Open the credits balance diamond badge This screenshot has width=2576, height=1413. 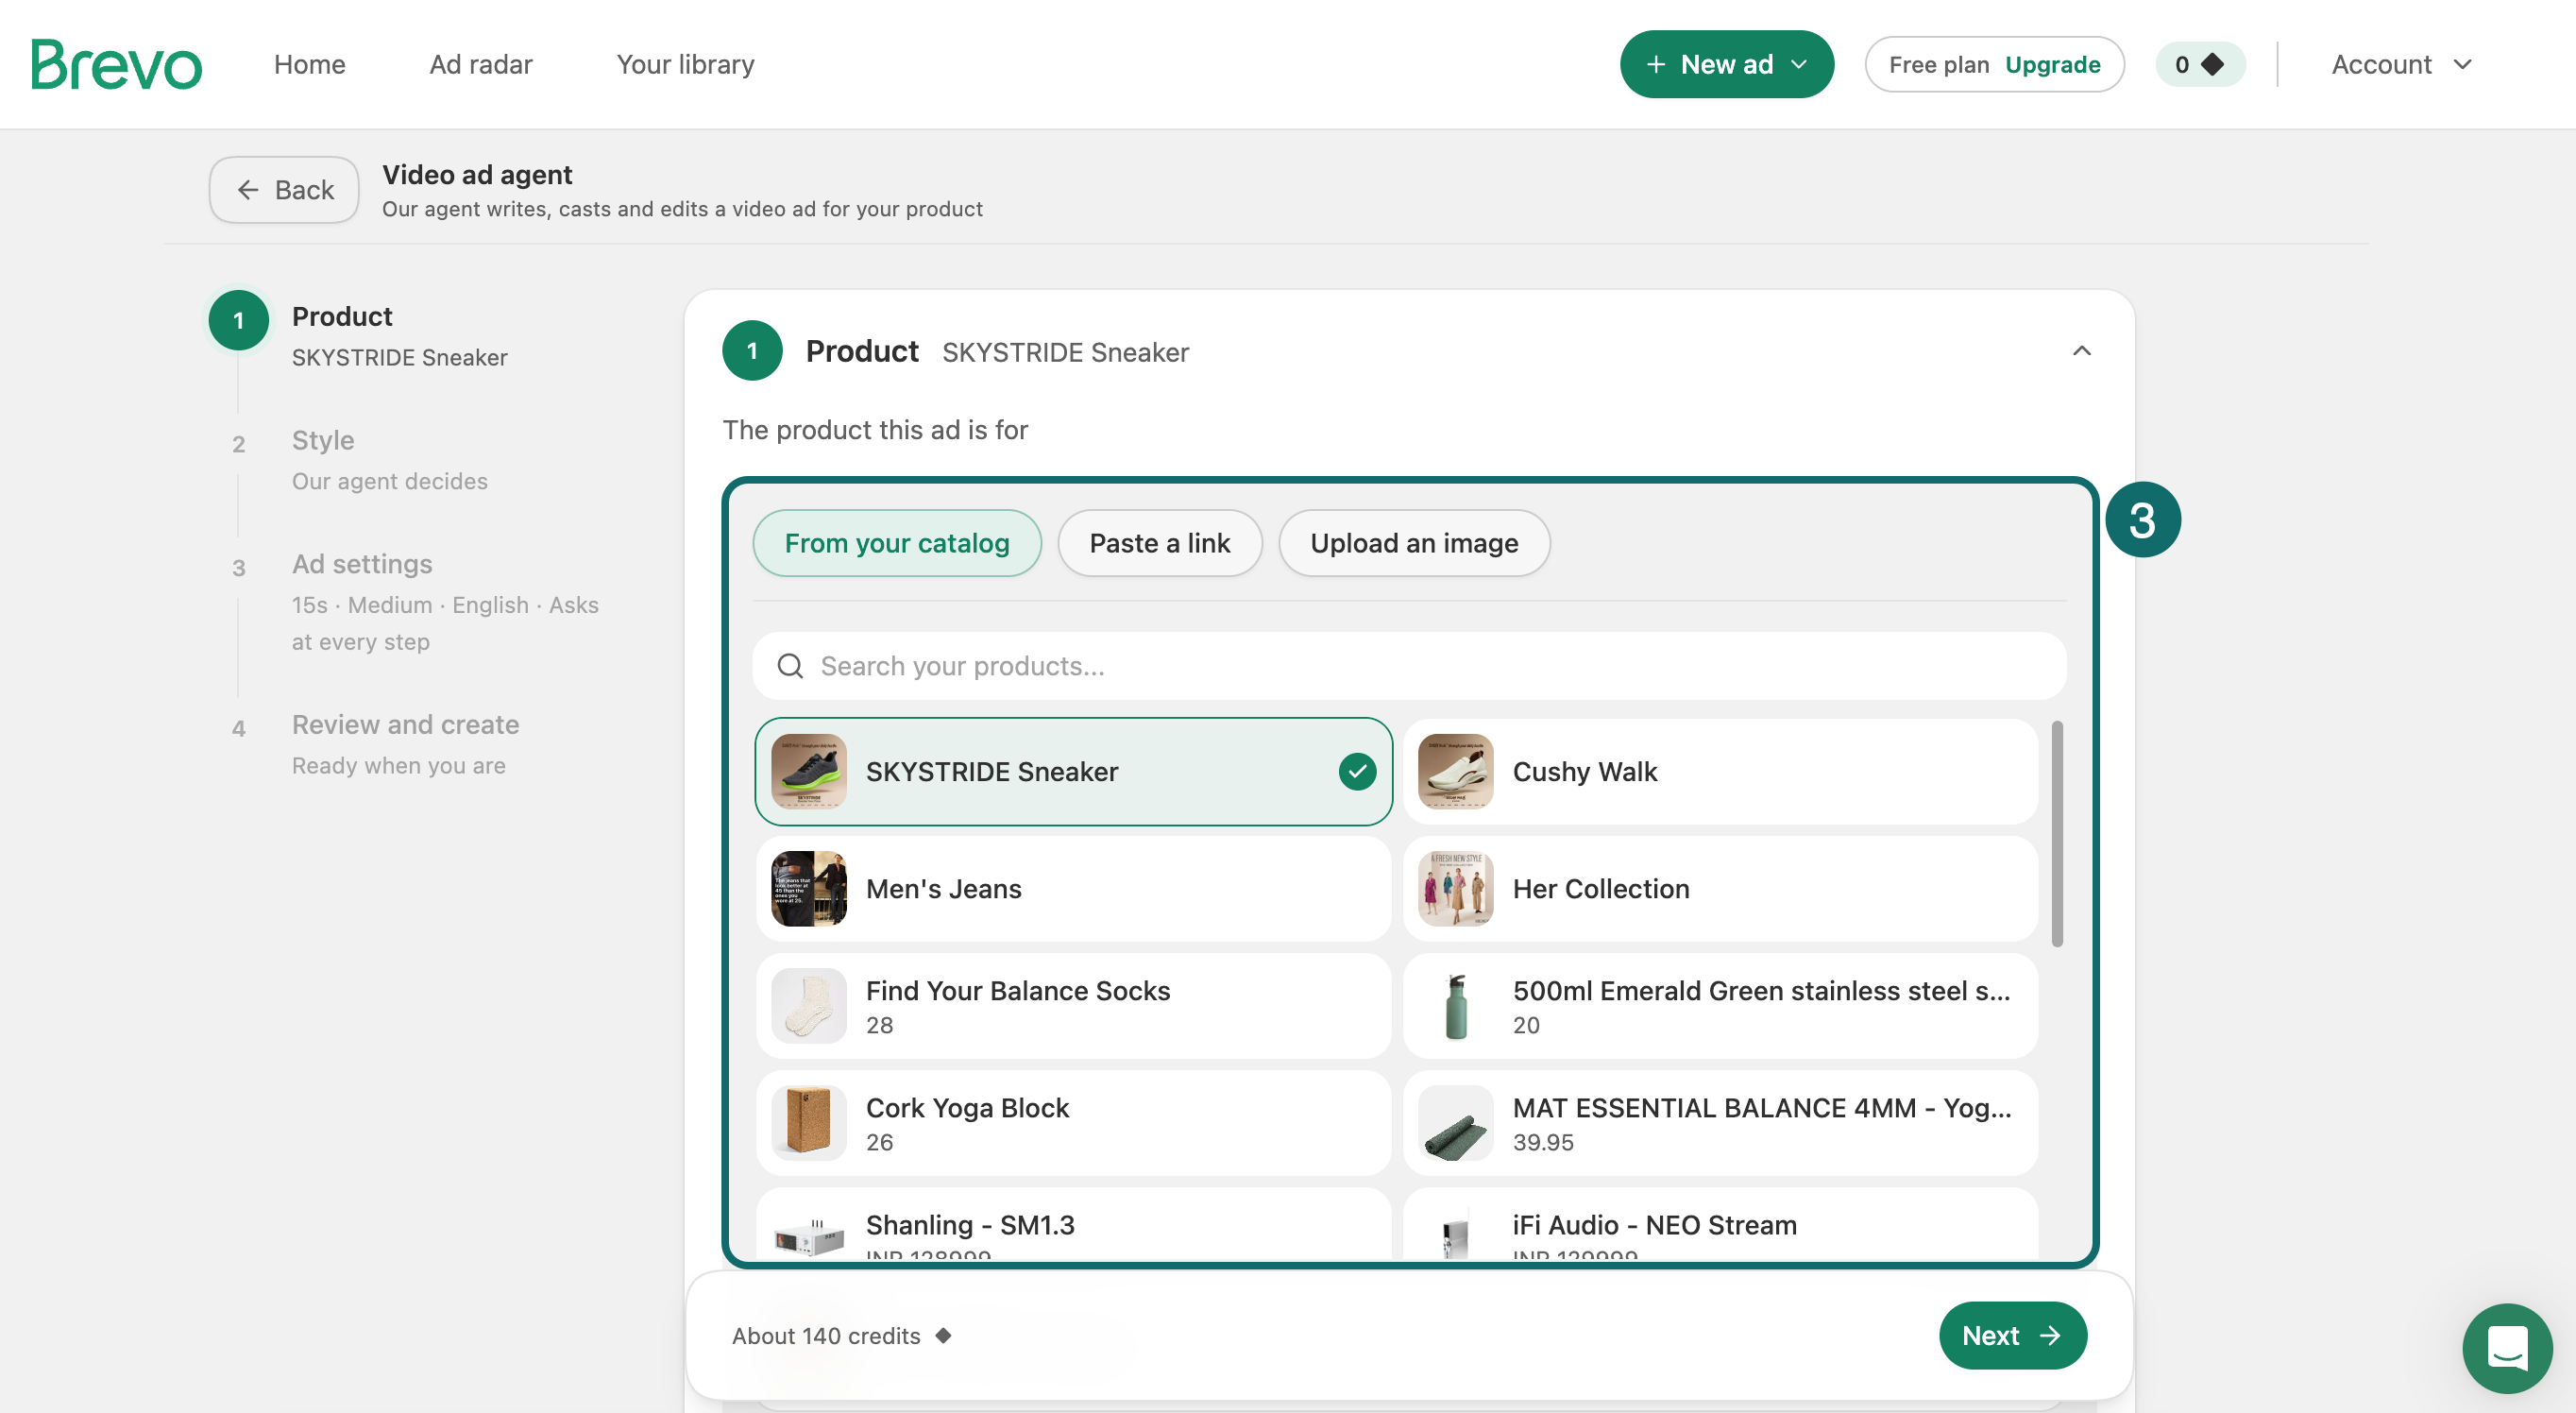2200,64
